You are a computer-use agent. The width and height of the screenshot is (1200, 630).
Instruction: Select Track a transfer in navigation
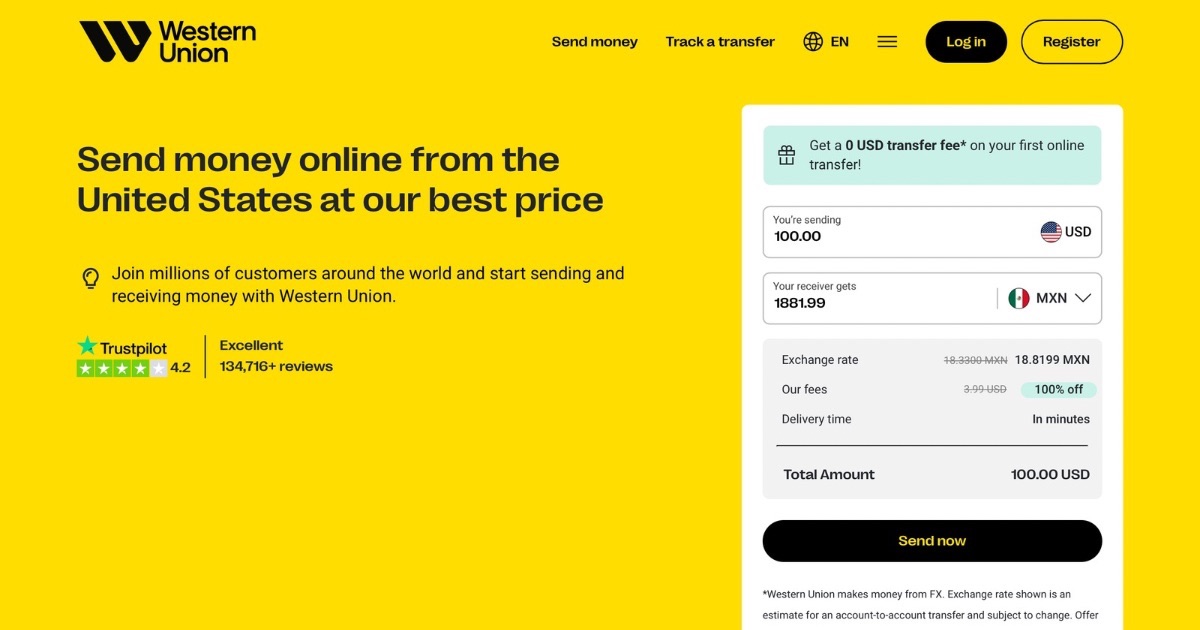point(720,41)
